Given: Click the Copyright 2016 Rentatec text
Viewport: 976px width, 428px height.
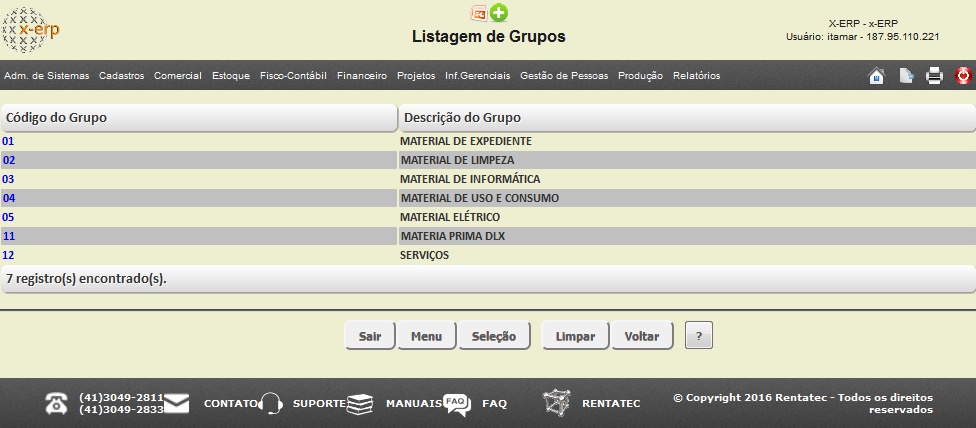Looking at the screenshot, I should tap(804, 404).
